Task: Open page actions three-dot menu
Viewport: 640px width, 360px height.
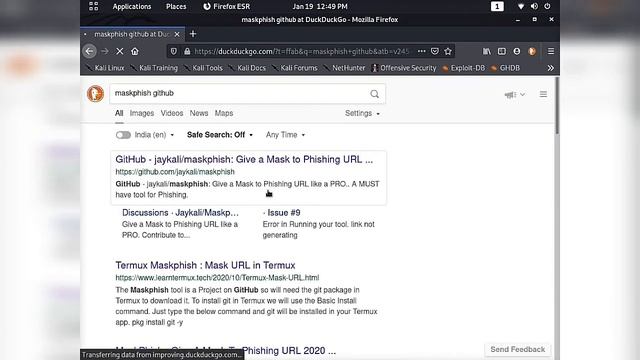Action: point(421,51)
